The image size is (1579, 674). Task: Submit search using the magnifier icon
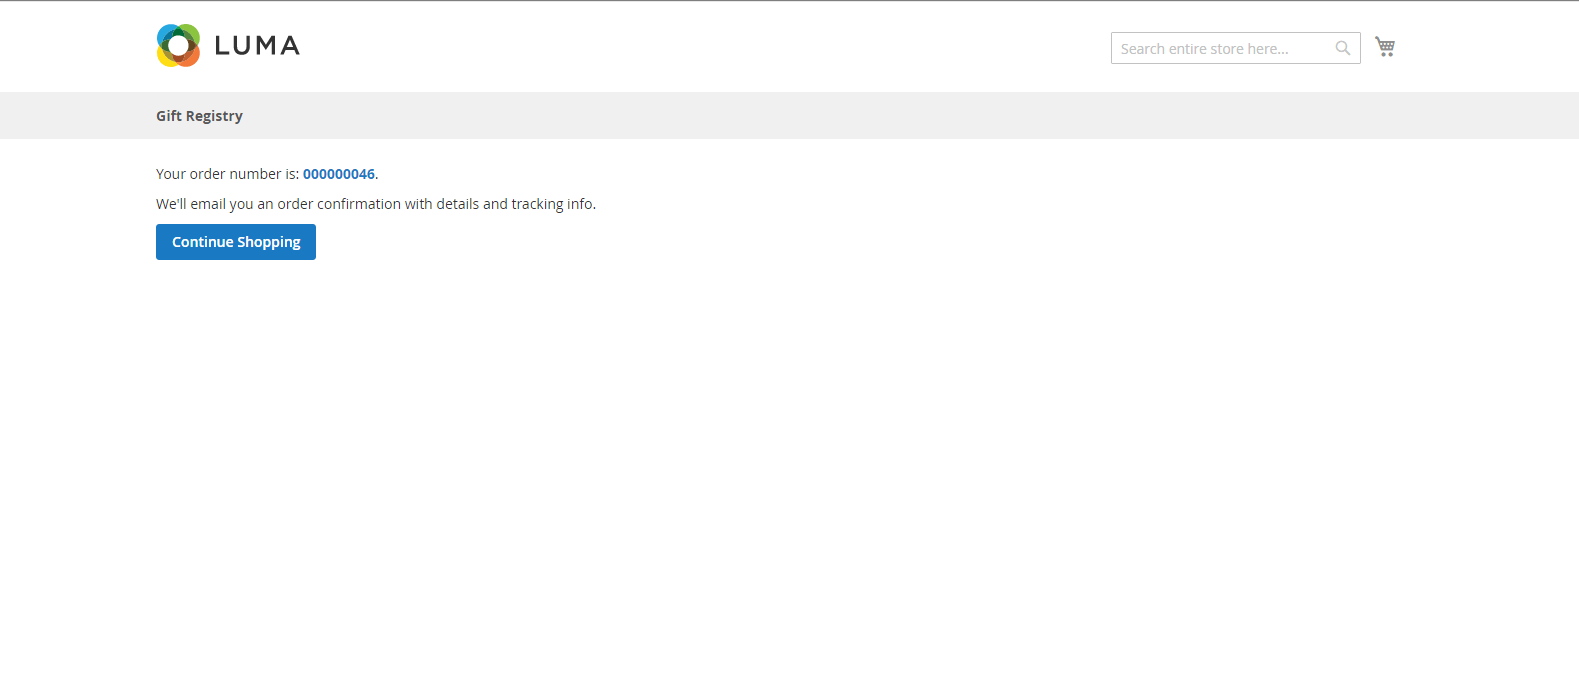(1343, 48)
